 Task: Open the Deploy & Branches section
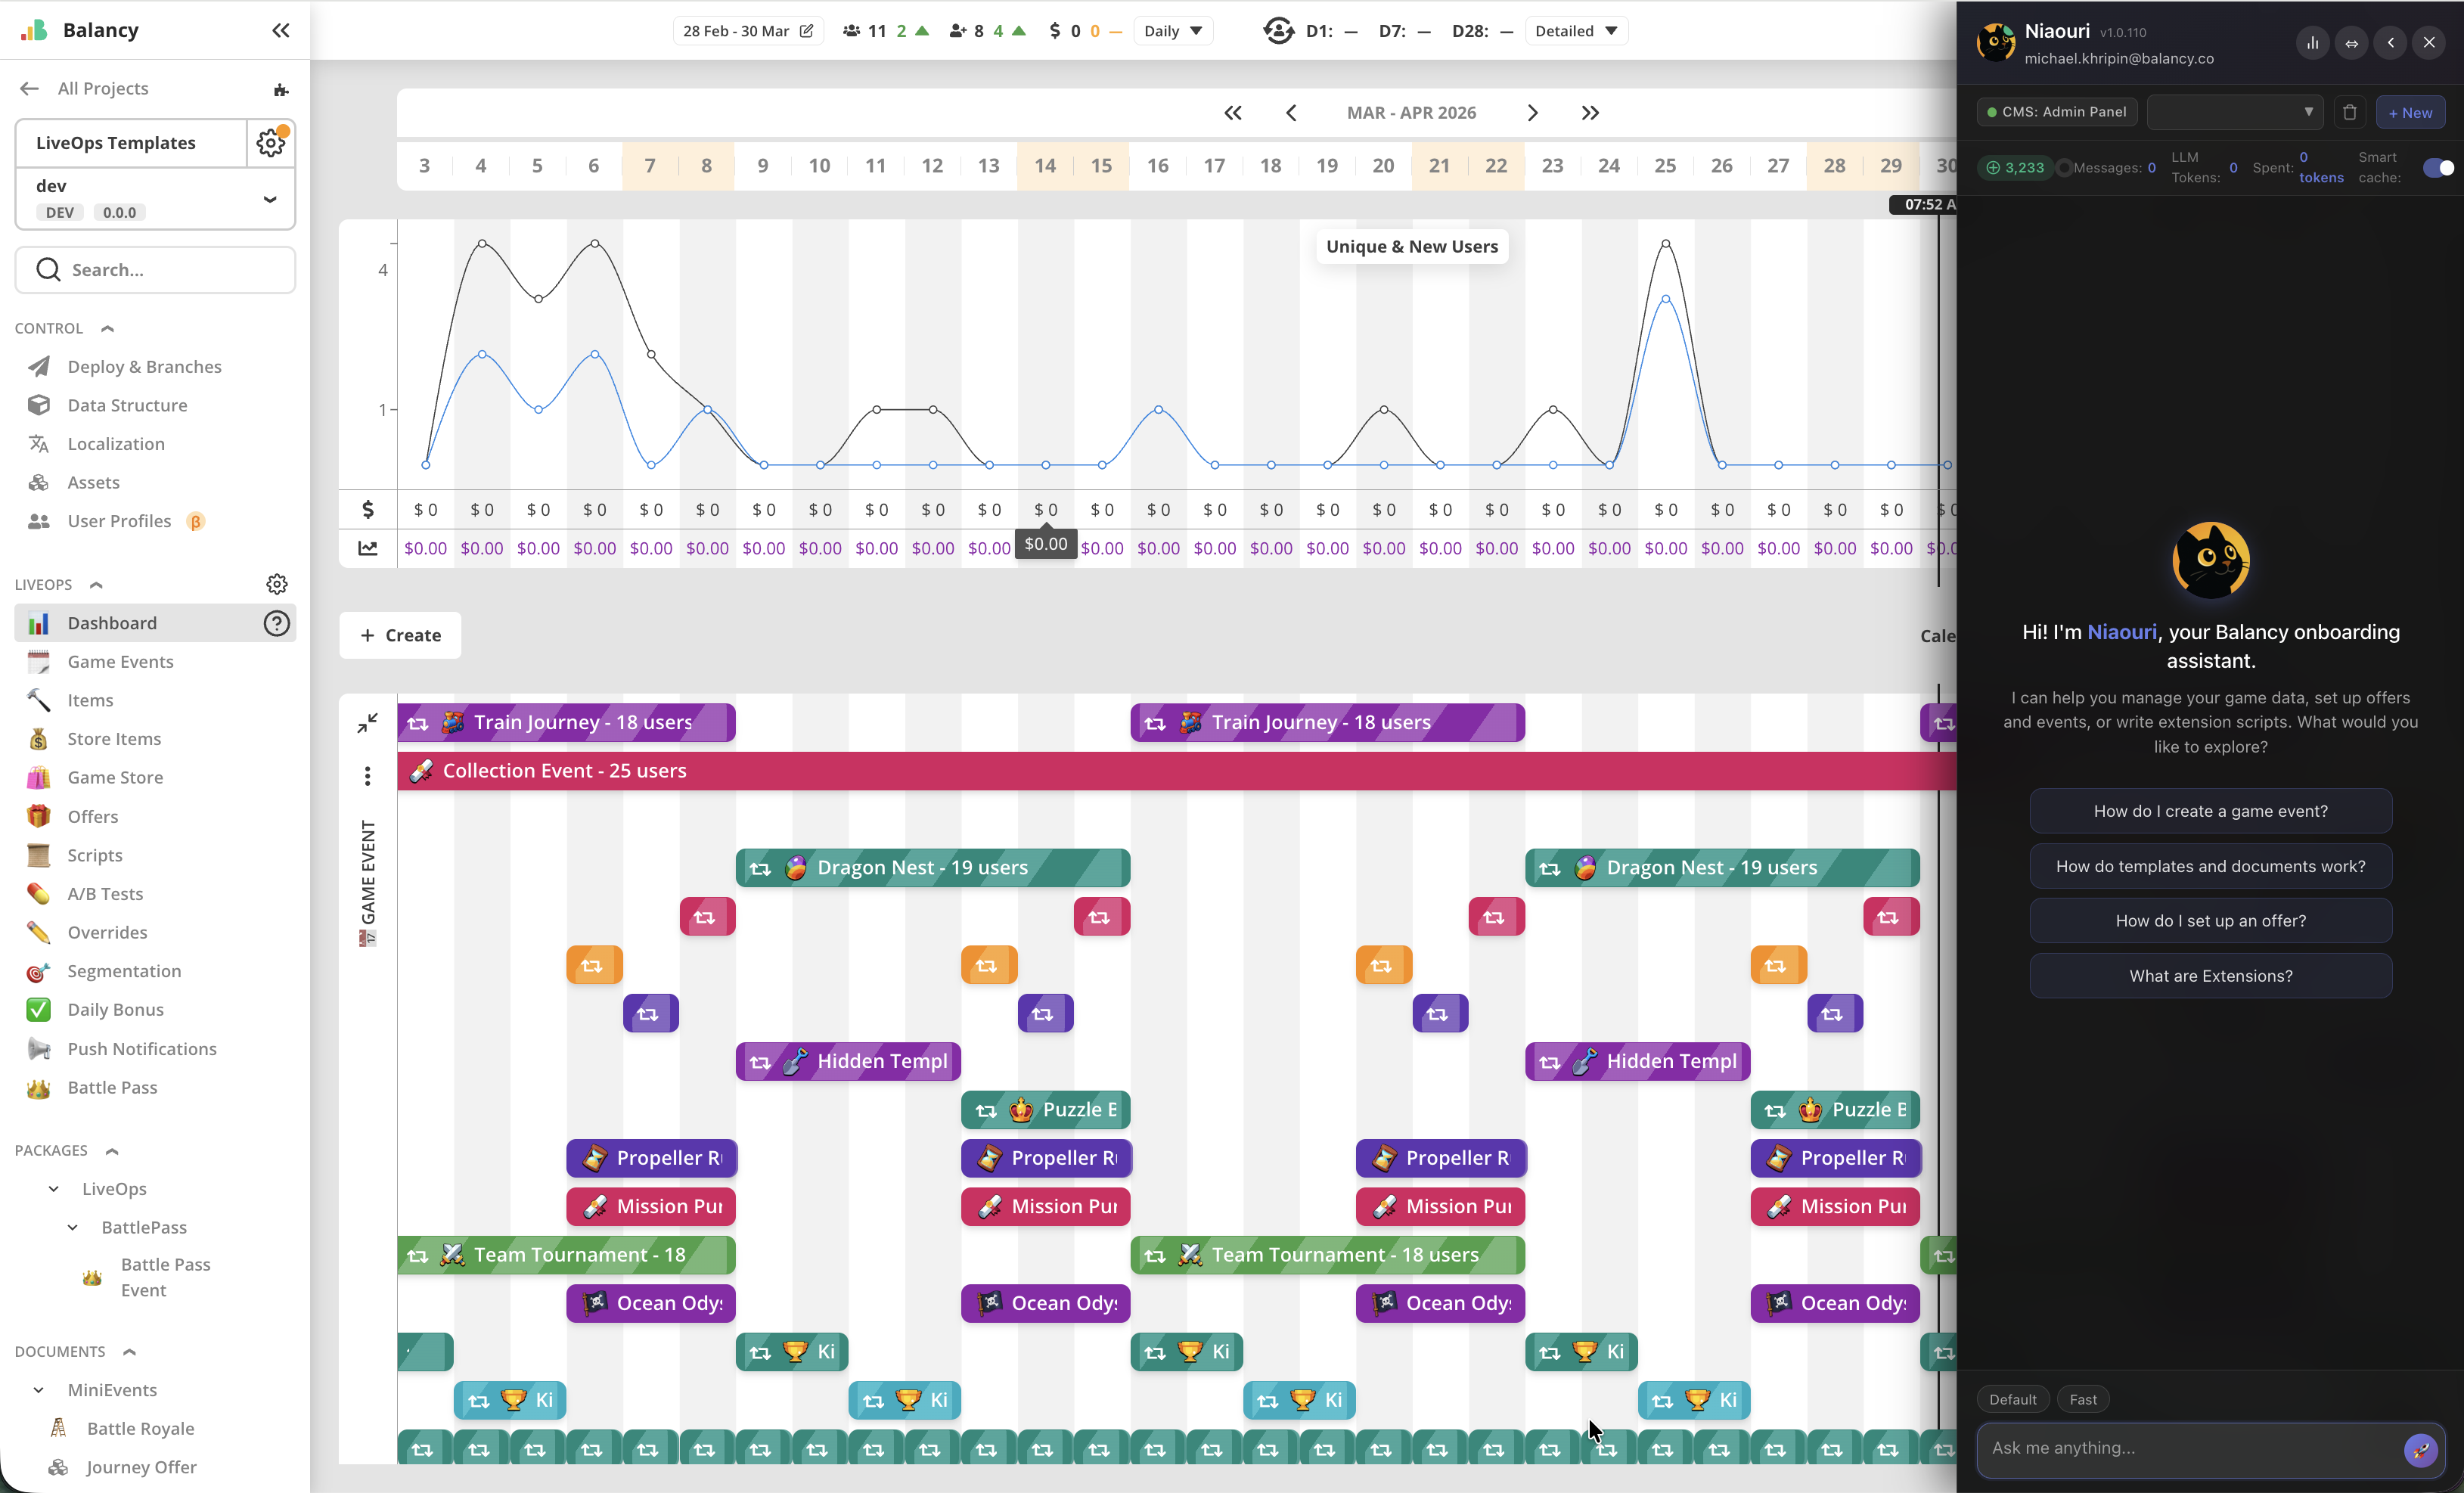pos(144,366)
